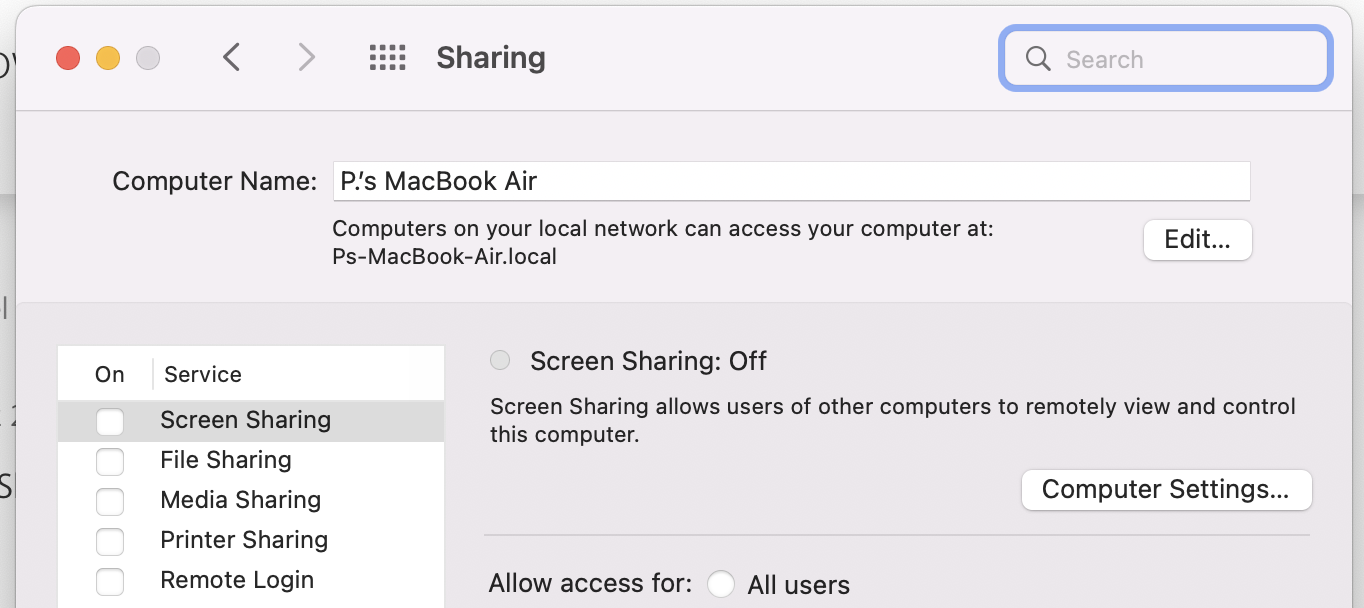
Task: Toggle the Remote Login checkbox
Action: (110, 582)
